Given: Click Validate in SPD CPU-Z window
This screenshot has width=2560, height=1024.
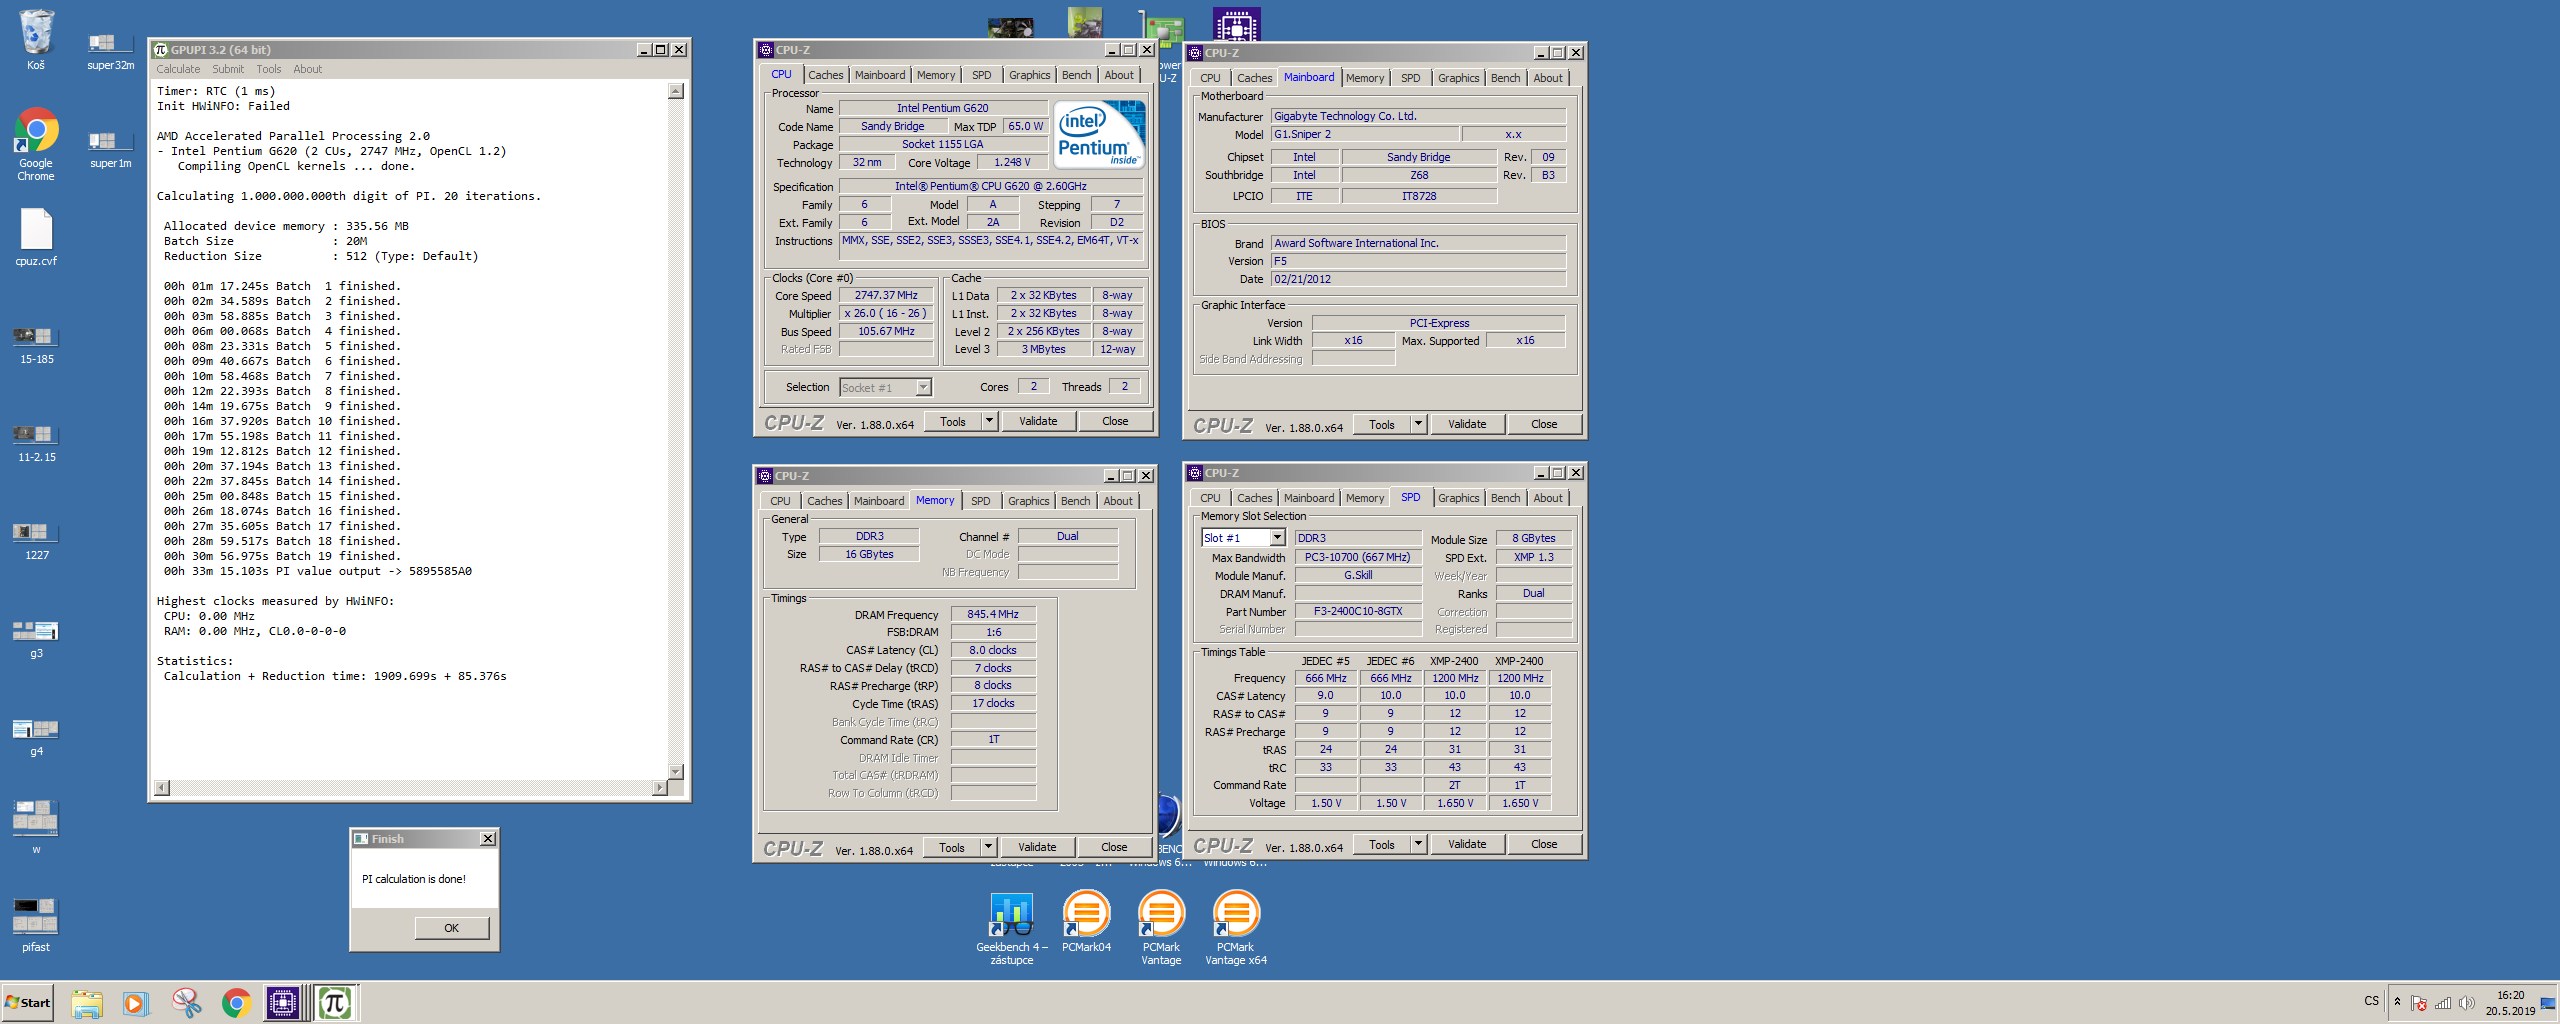Looking at the screenshot, I should (1467, 844).
